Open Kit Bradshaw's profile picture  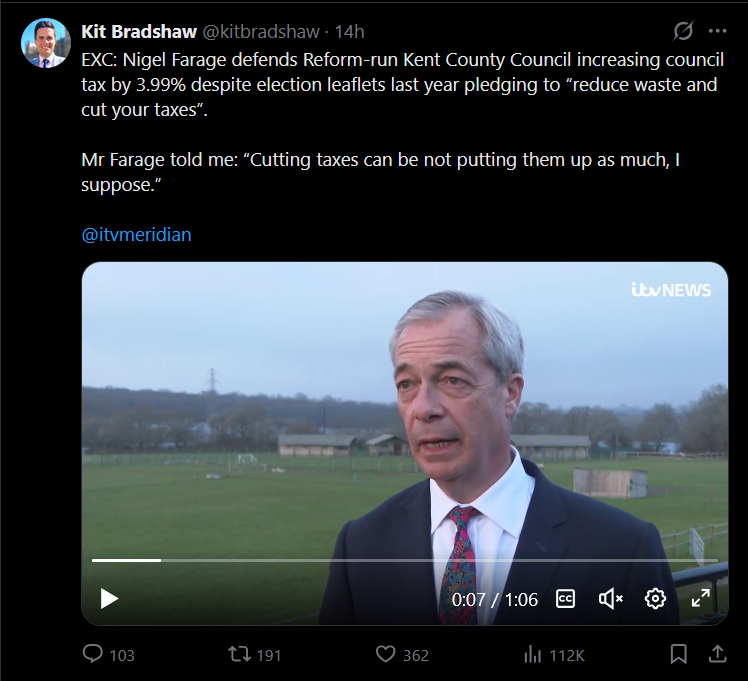pos(45,43)
